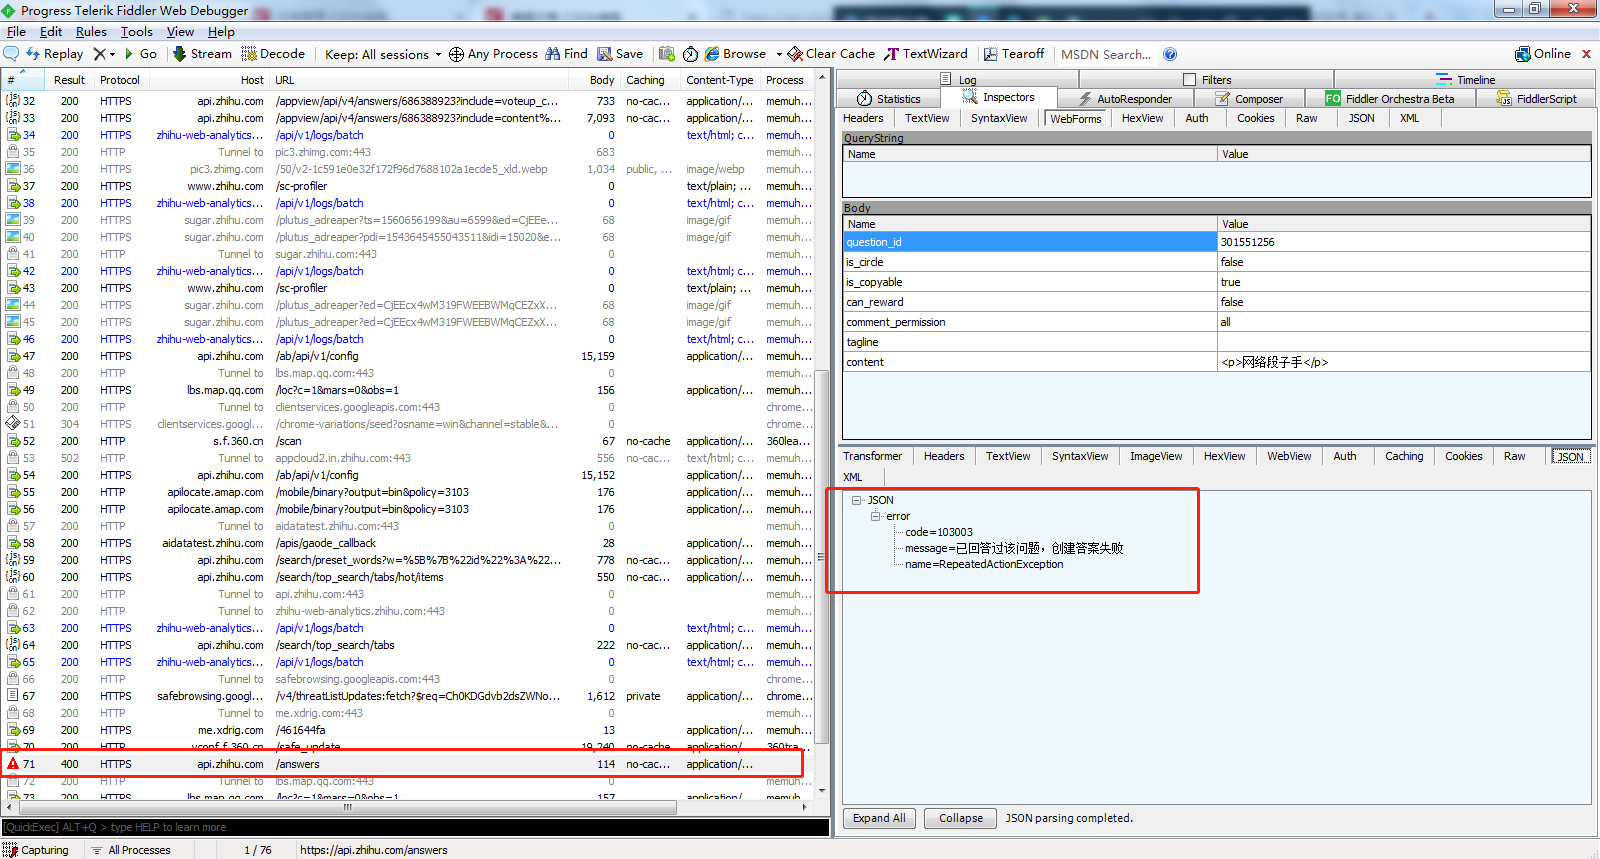The width and height of the screenshot is (1600, 859).
Task: Click Tearoff toolbar icon
Action: point(990,54)
